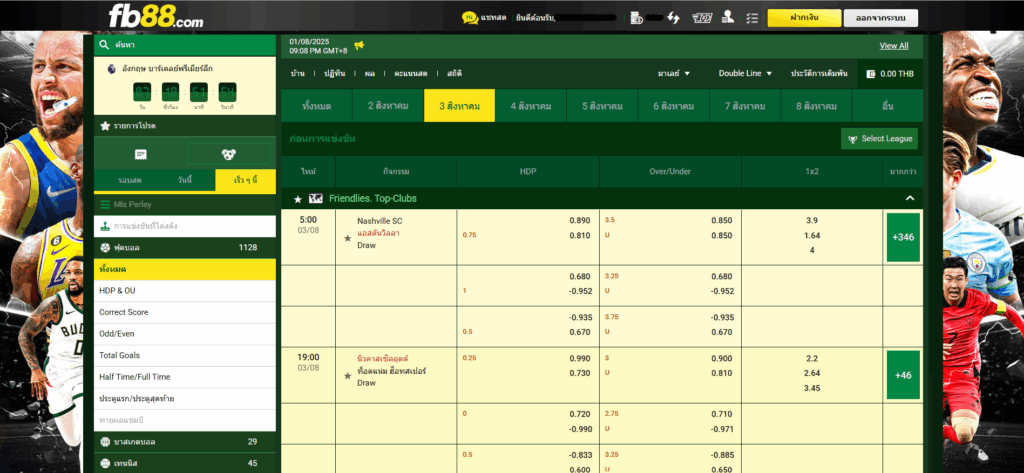The width and height of the screenshot is (1024, 473).
Task: Expand +346 more markets for Nashville
Action: (x=903, y=237)
